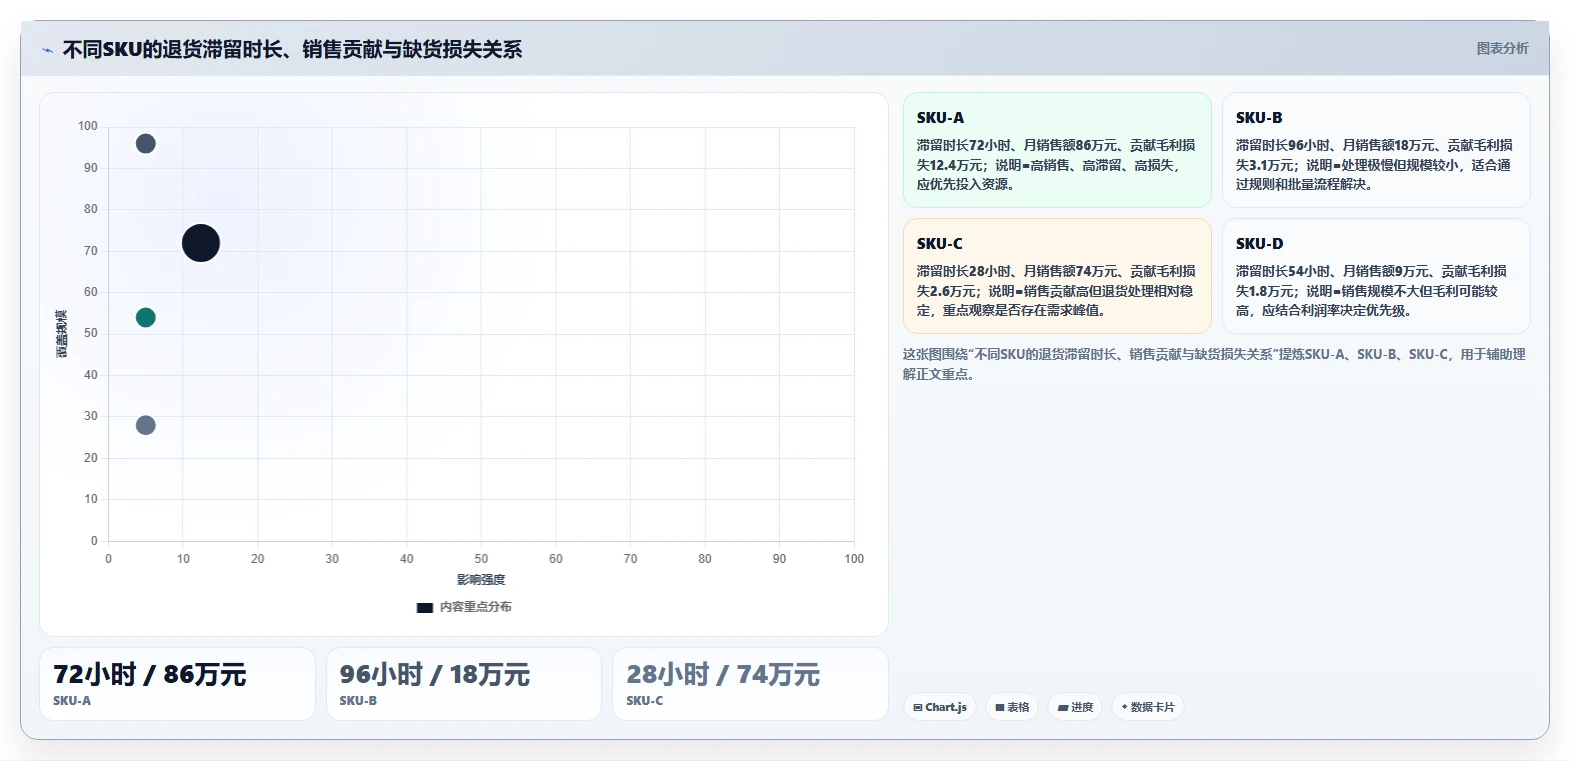Open the SKU-C description card

click(x=1057, y=276)
